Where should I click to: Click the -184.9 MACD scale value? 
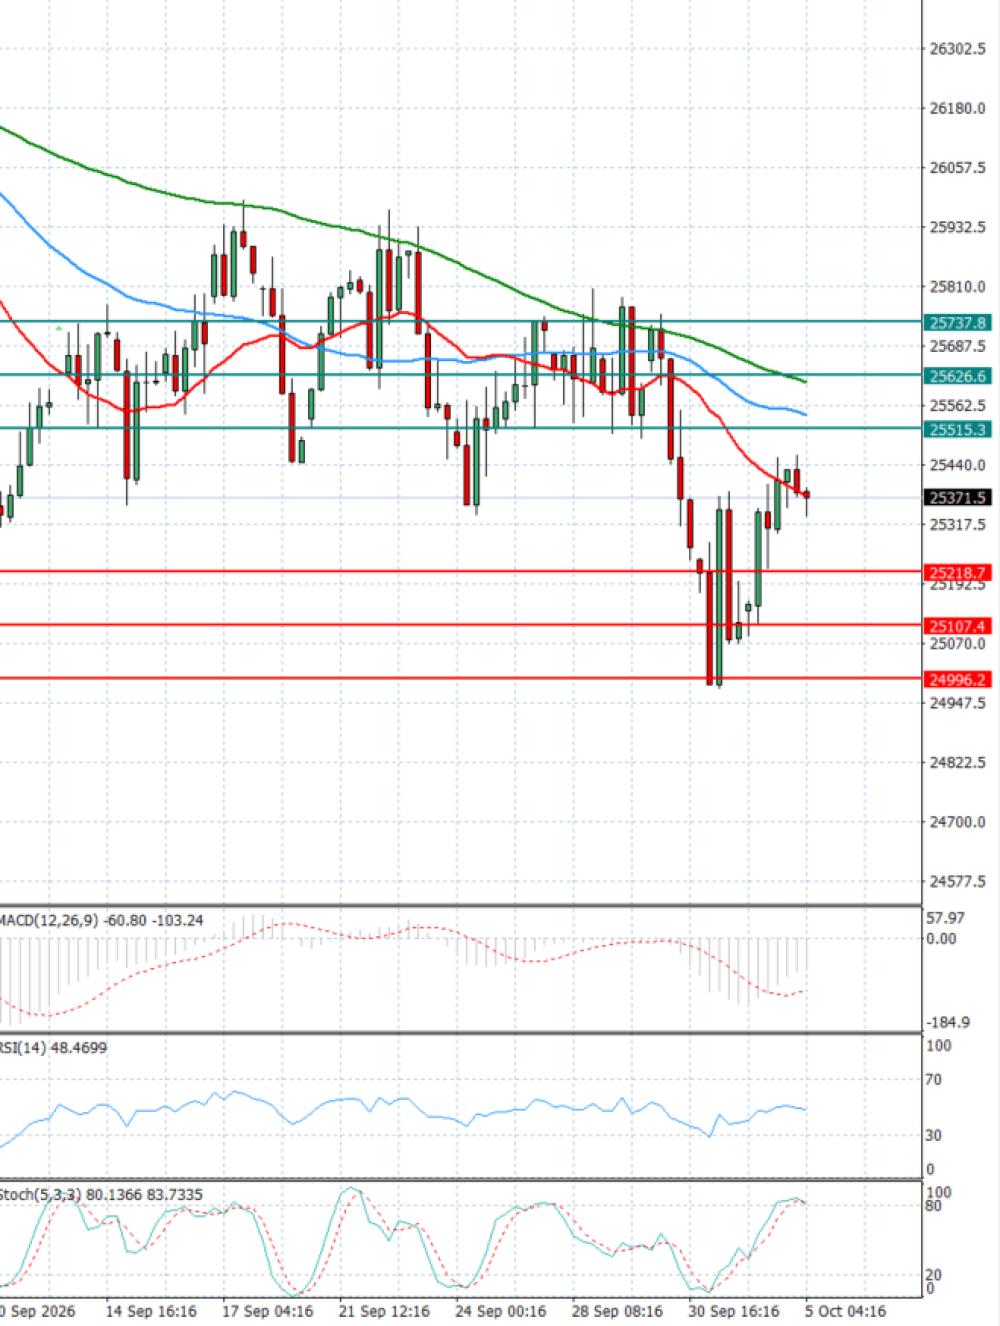click(x=948, y=1023)
